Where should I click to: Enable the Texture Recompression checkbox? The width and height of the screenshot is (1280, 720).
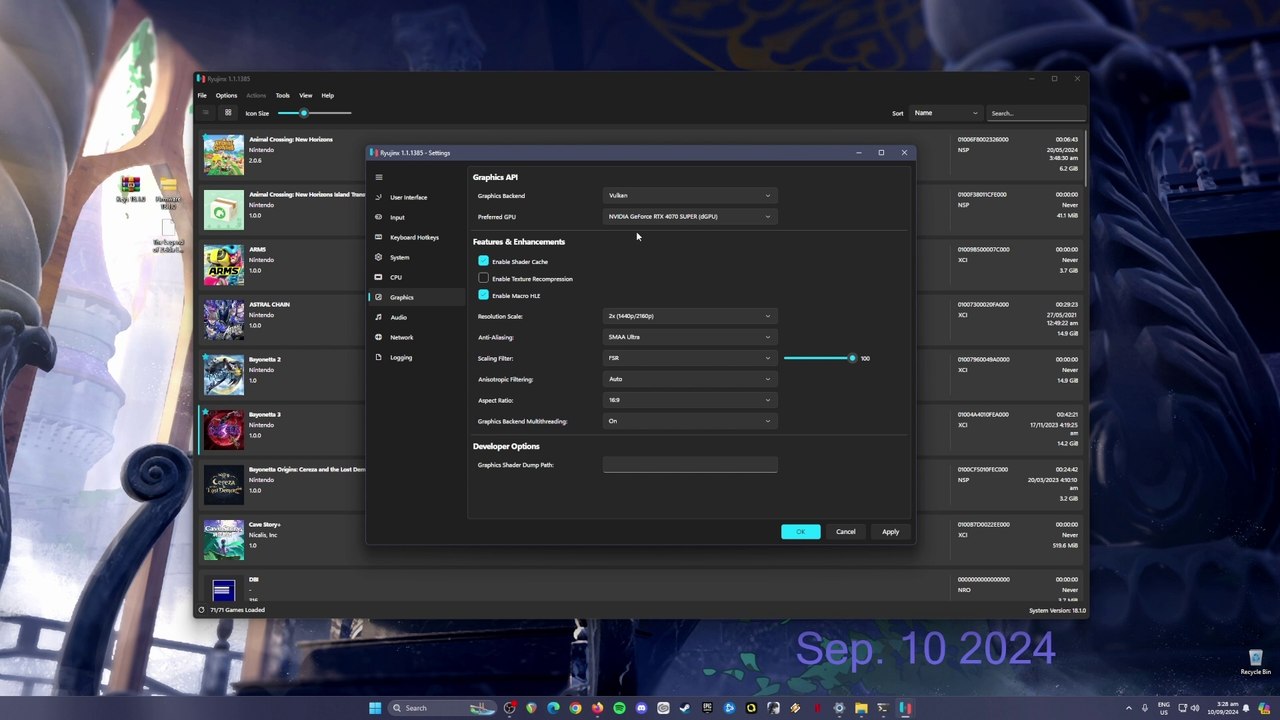pos(484,278)
